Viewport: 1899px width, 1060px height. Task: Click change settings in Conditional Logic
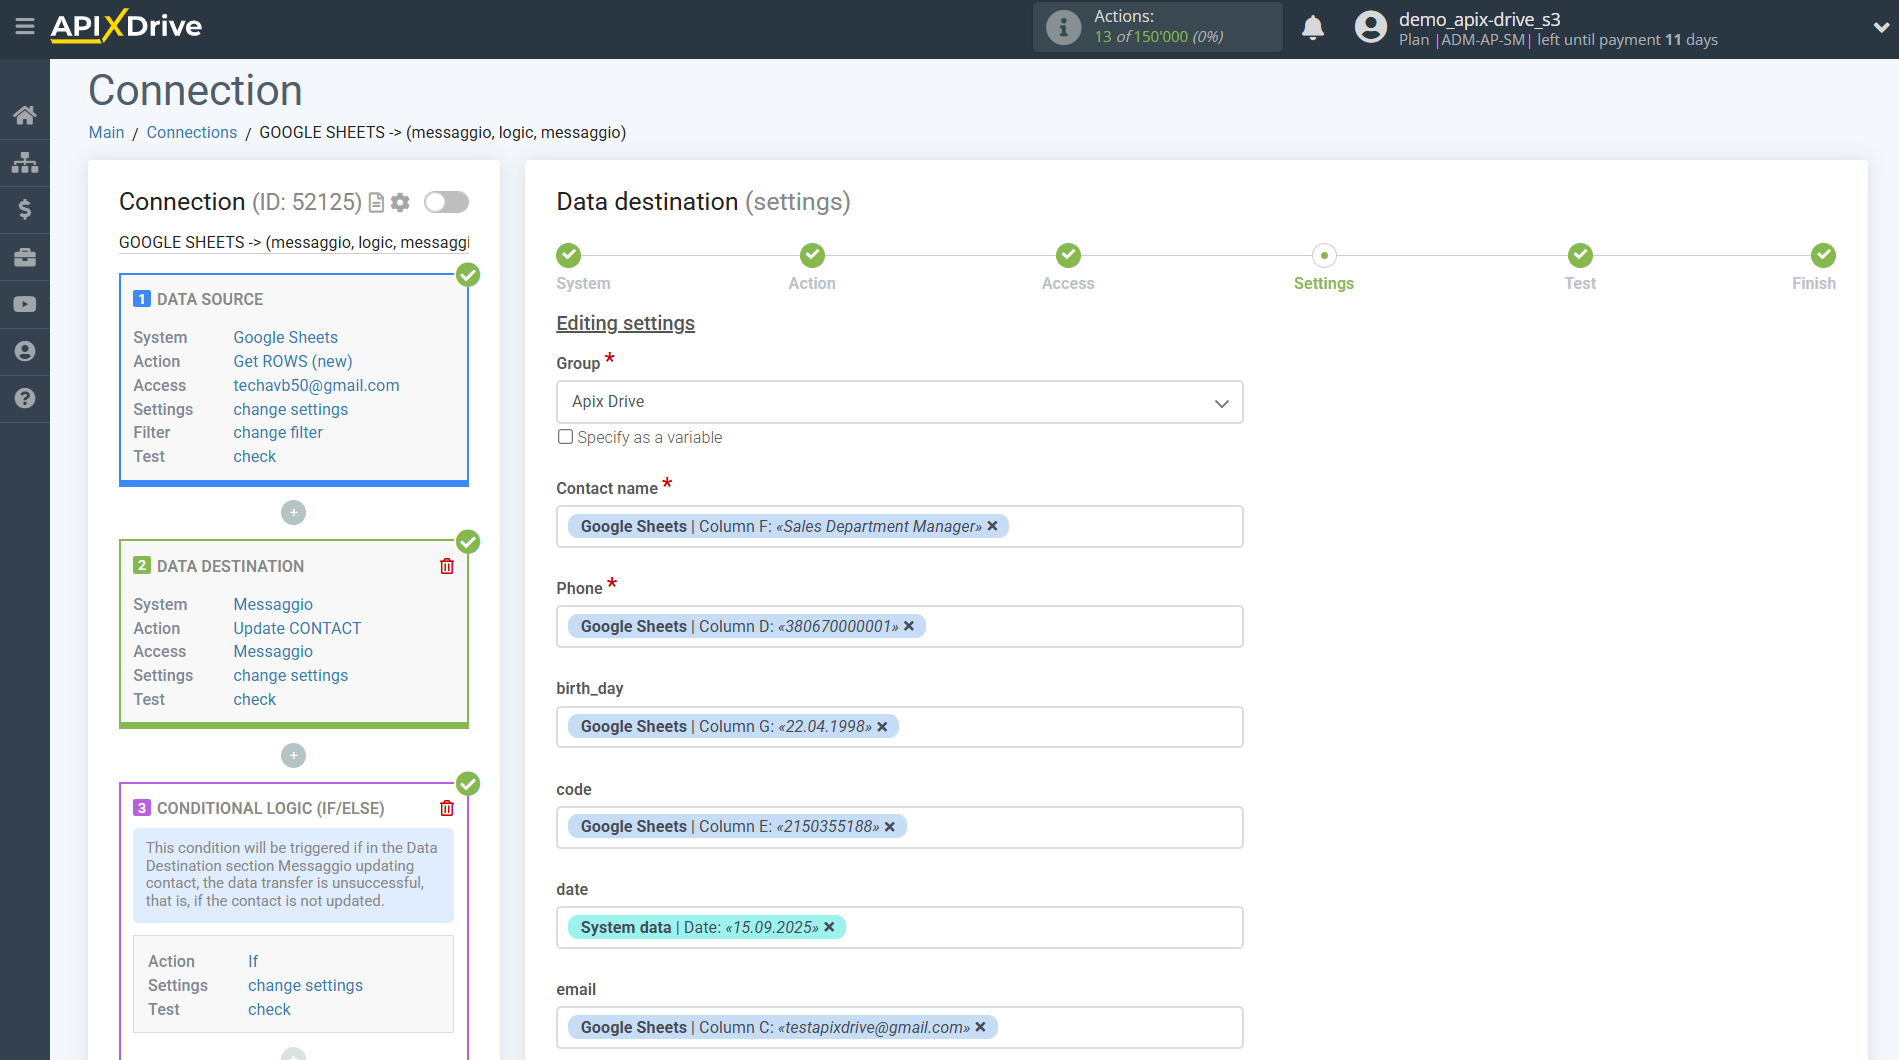(305, 985)
